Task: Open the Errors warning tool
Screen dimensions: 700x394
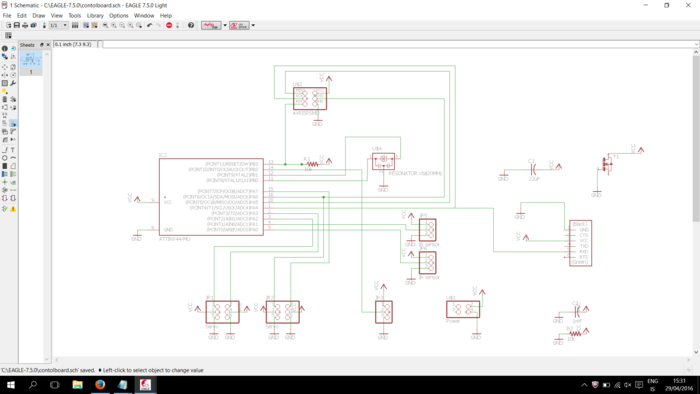Action: click(13, 208)
